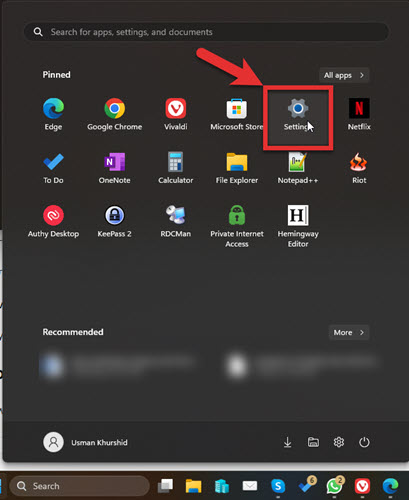The image size is (409, 500).
Task: Open File Explorer from pinned apps
Action: 237,168
